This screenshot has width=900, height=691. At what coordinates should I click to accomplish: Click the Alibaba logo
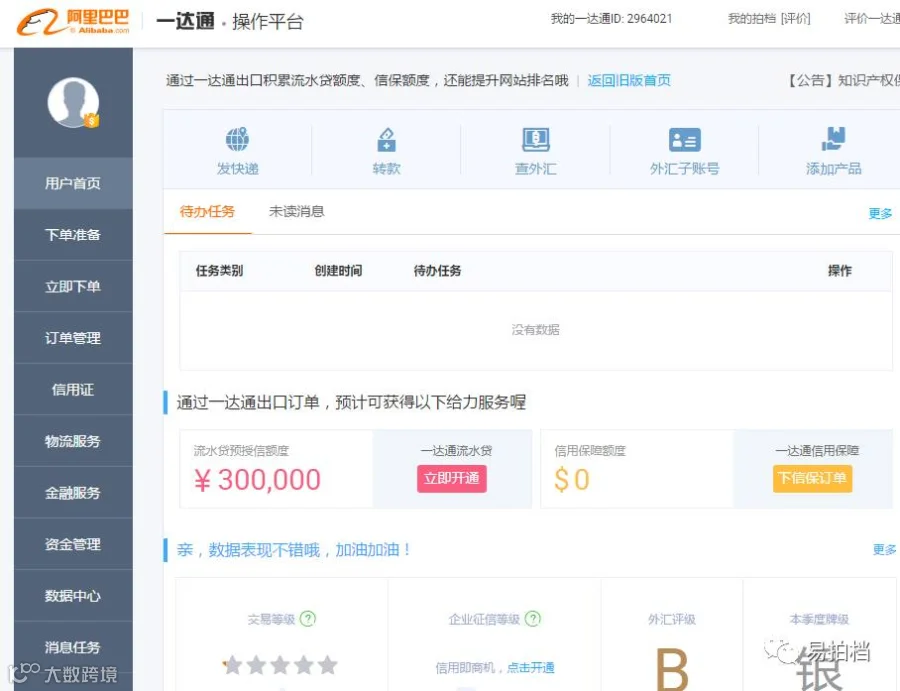[73, 22]
